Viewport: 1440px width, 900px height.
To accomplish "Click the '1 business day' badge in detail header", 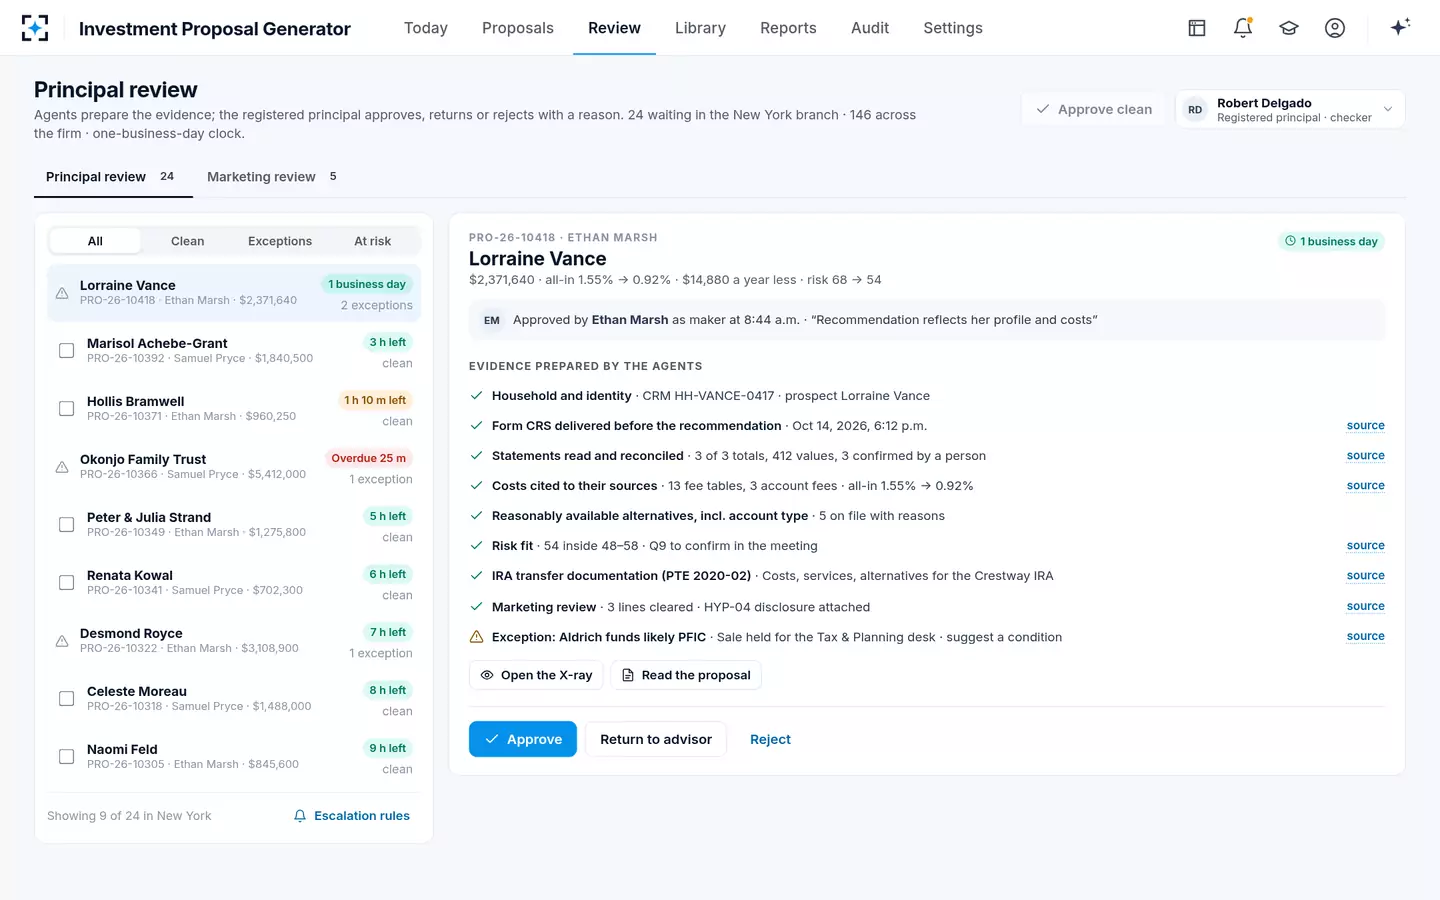I will [1332, 241].
